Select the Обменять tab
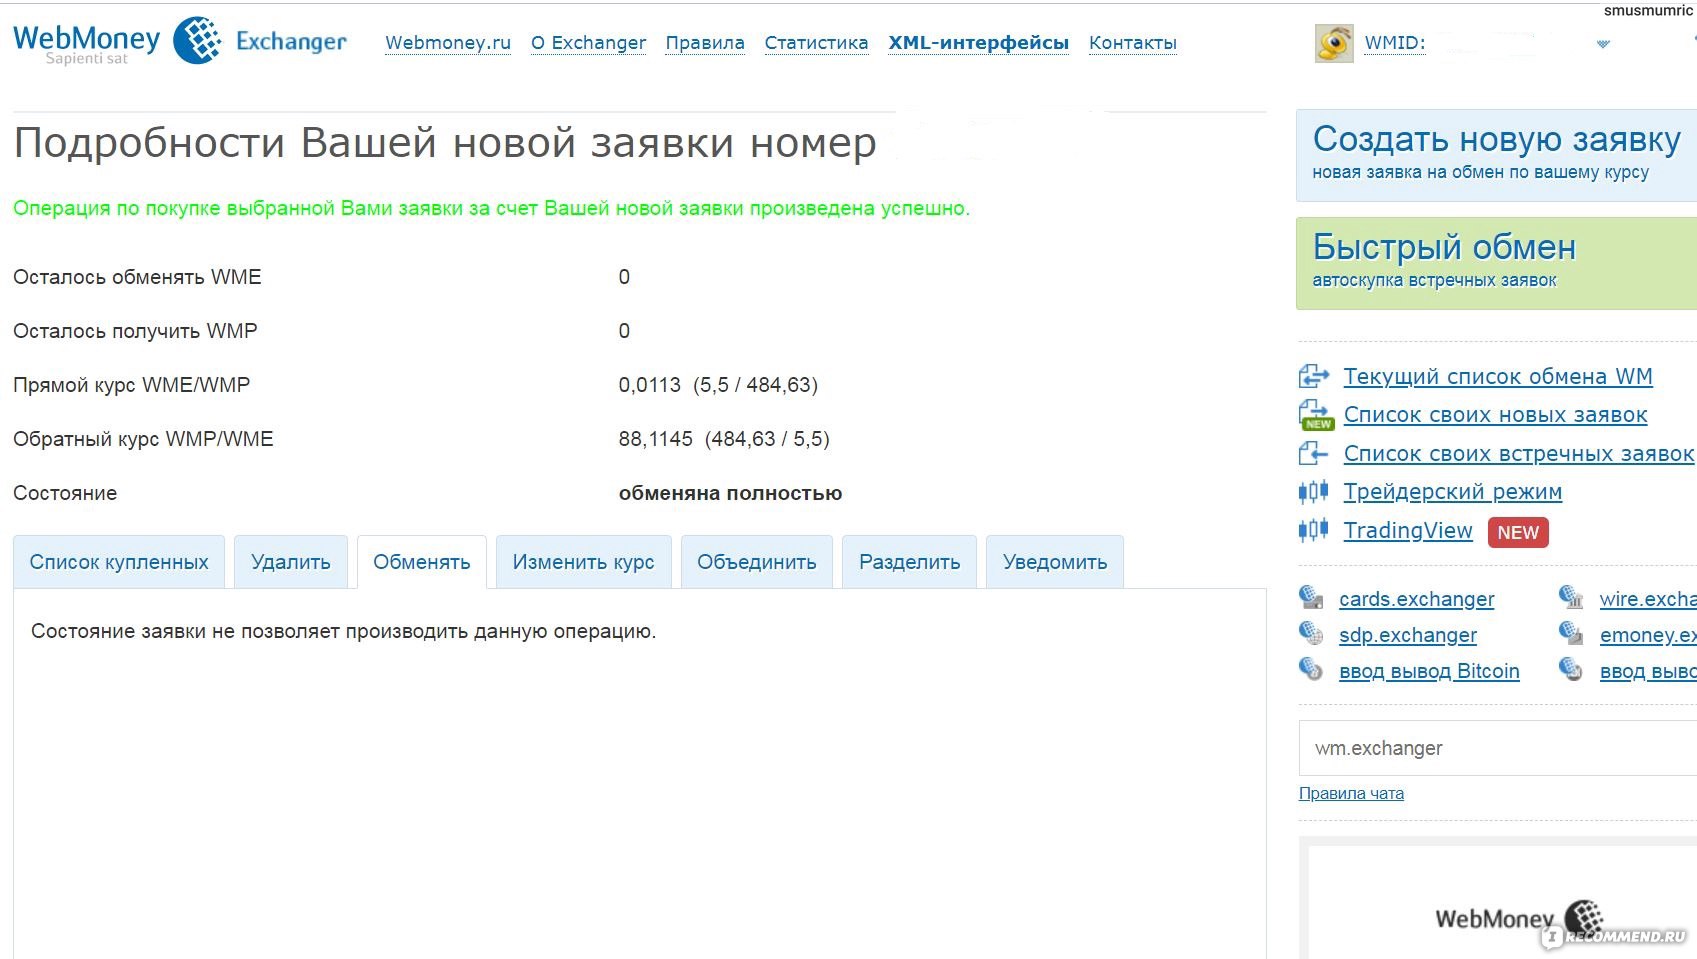This screenshot has width=1697, height=959. [x=422, y=562]
